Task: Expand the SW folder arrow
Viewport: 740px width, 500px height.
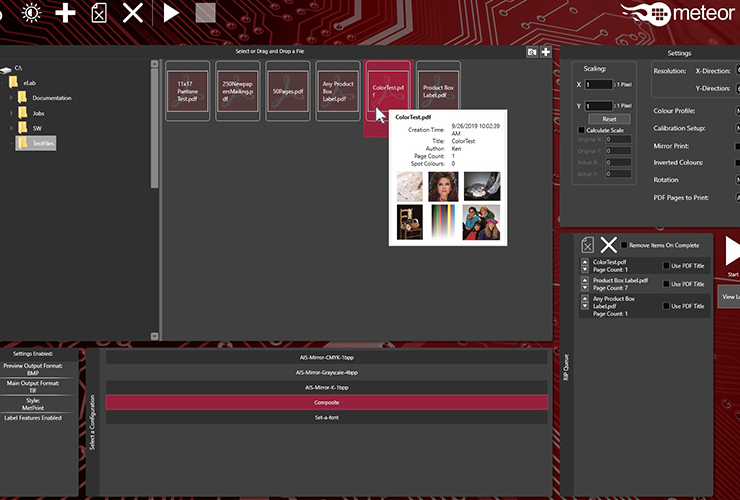Action: tap(11, 128)
